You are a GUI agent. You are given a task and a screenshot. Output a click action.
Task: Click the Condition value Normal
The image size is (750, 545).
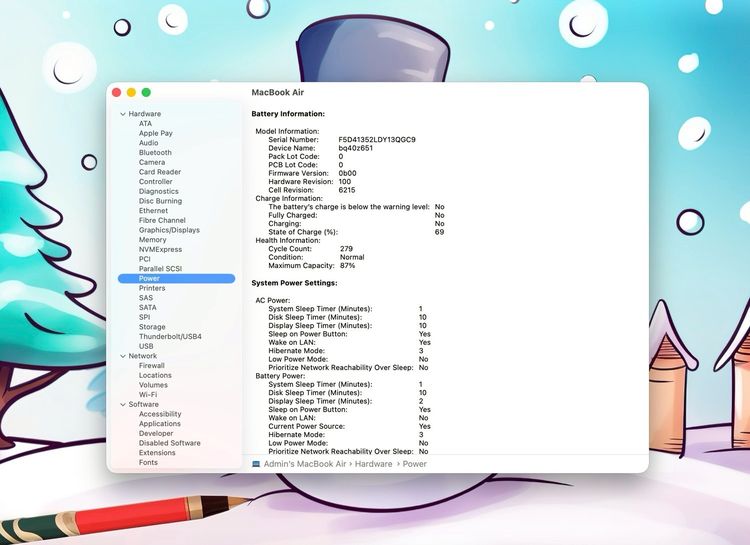click(x=352, y=257)
